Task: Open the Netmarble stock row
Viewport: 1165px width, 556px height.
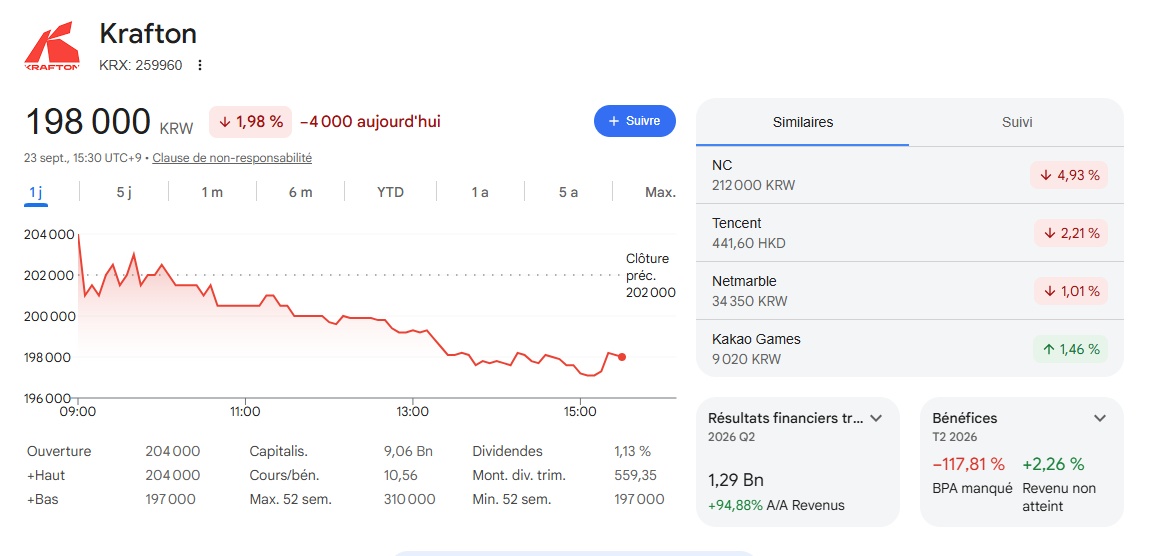Action: point(909,291)
